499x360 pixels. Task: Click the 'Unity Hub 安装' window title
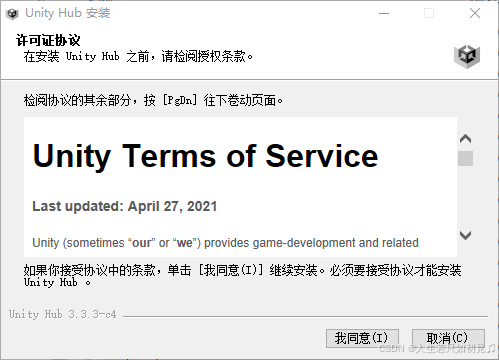pos(68,13)
